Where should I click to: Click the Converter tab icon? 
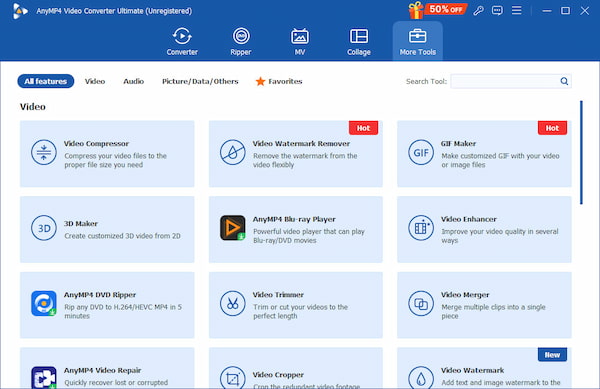point(182,36)
